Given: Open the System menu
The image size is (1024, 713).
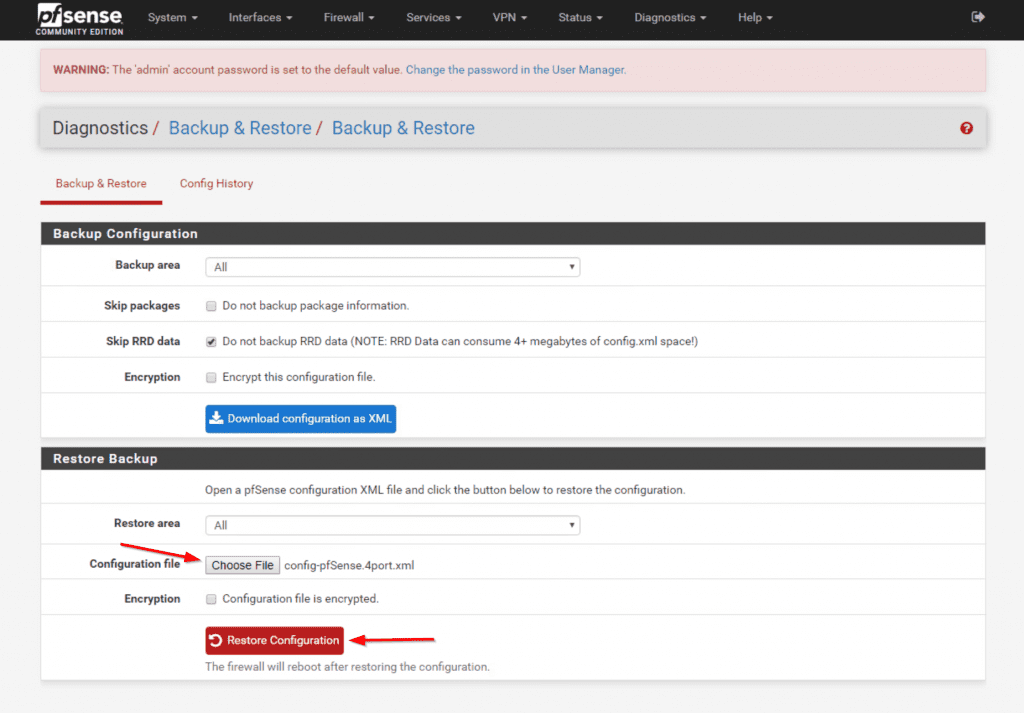Looking at the screenshot, I should click(x=172, y=18).
